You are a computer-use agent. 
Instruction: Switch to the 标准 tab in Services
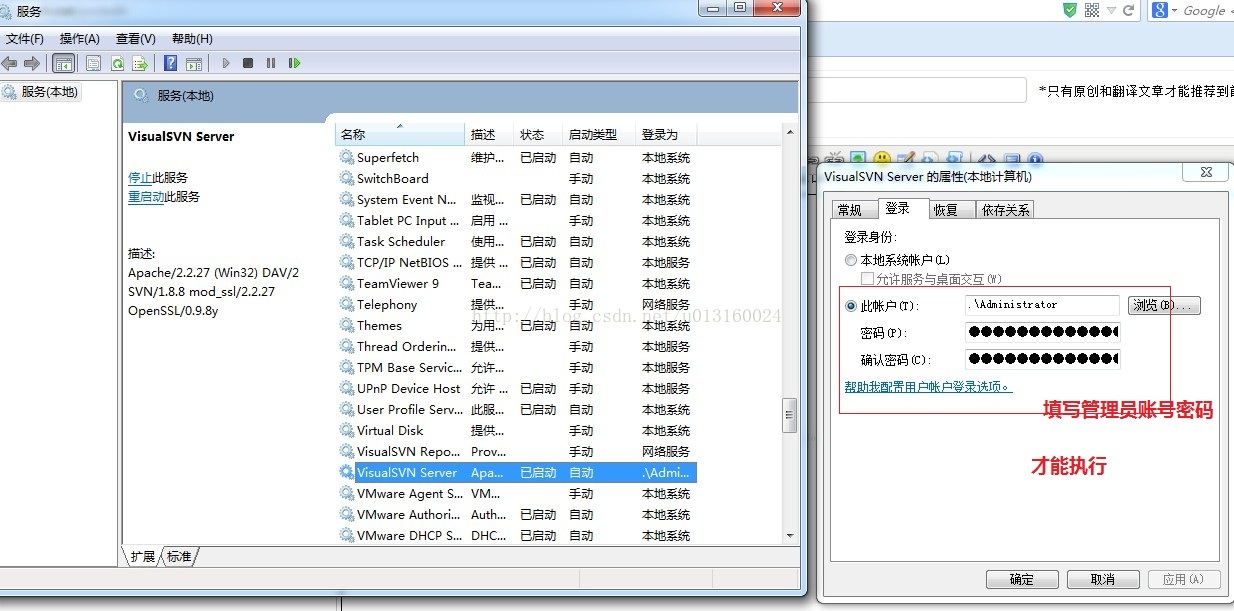(179, 557)
